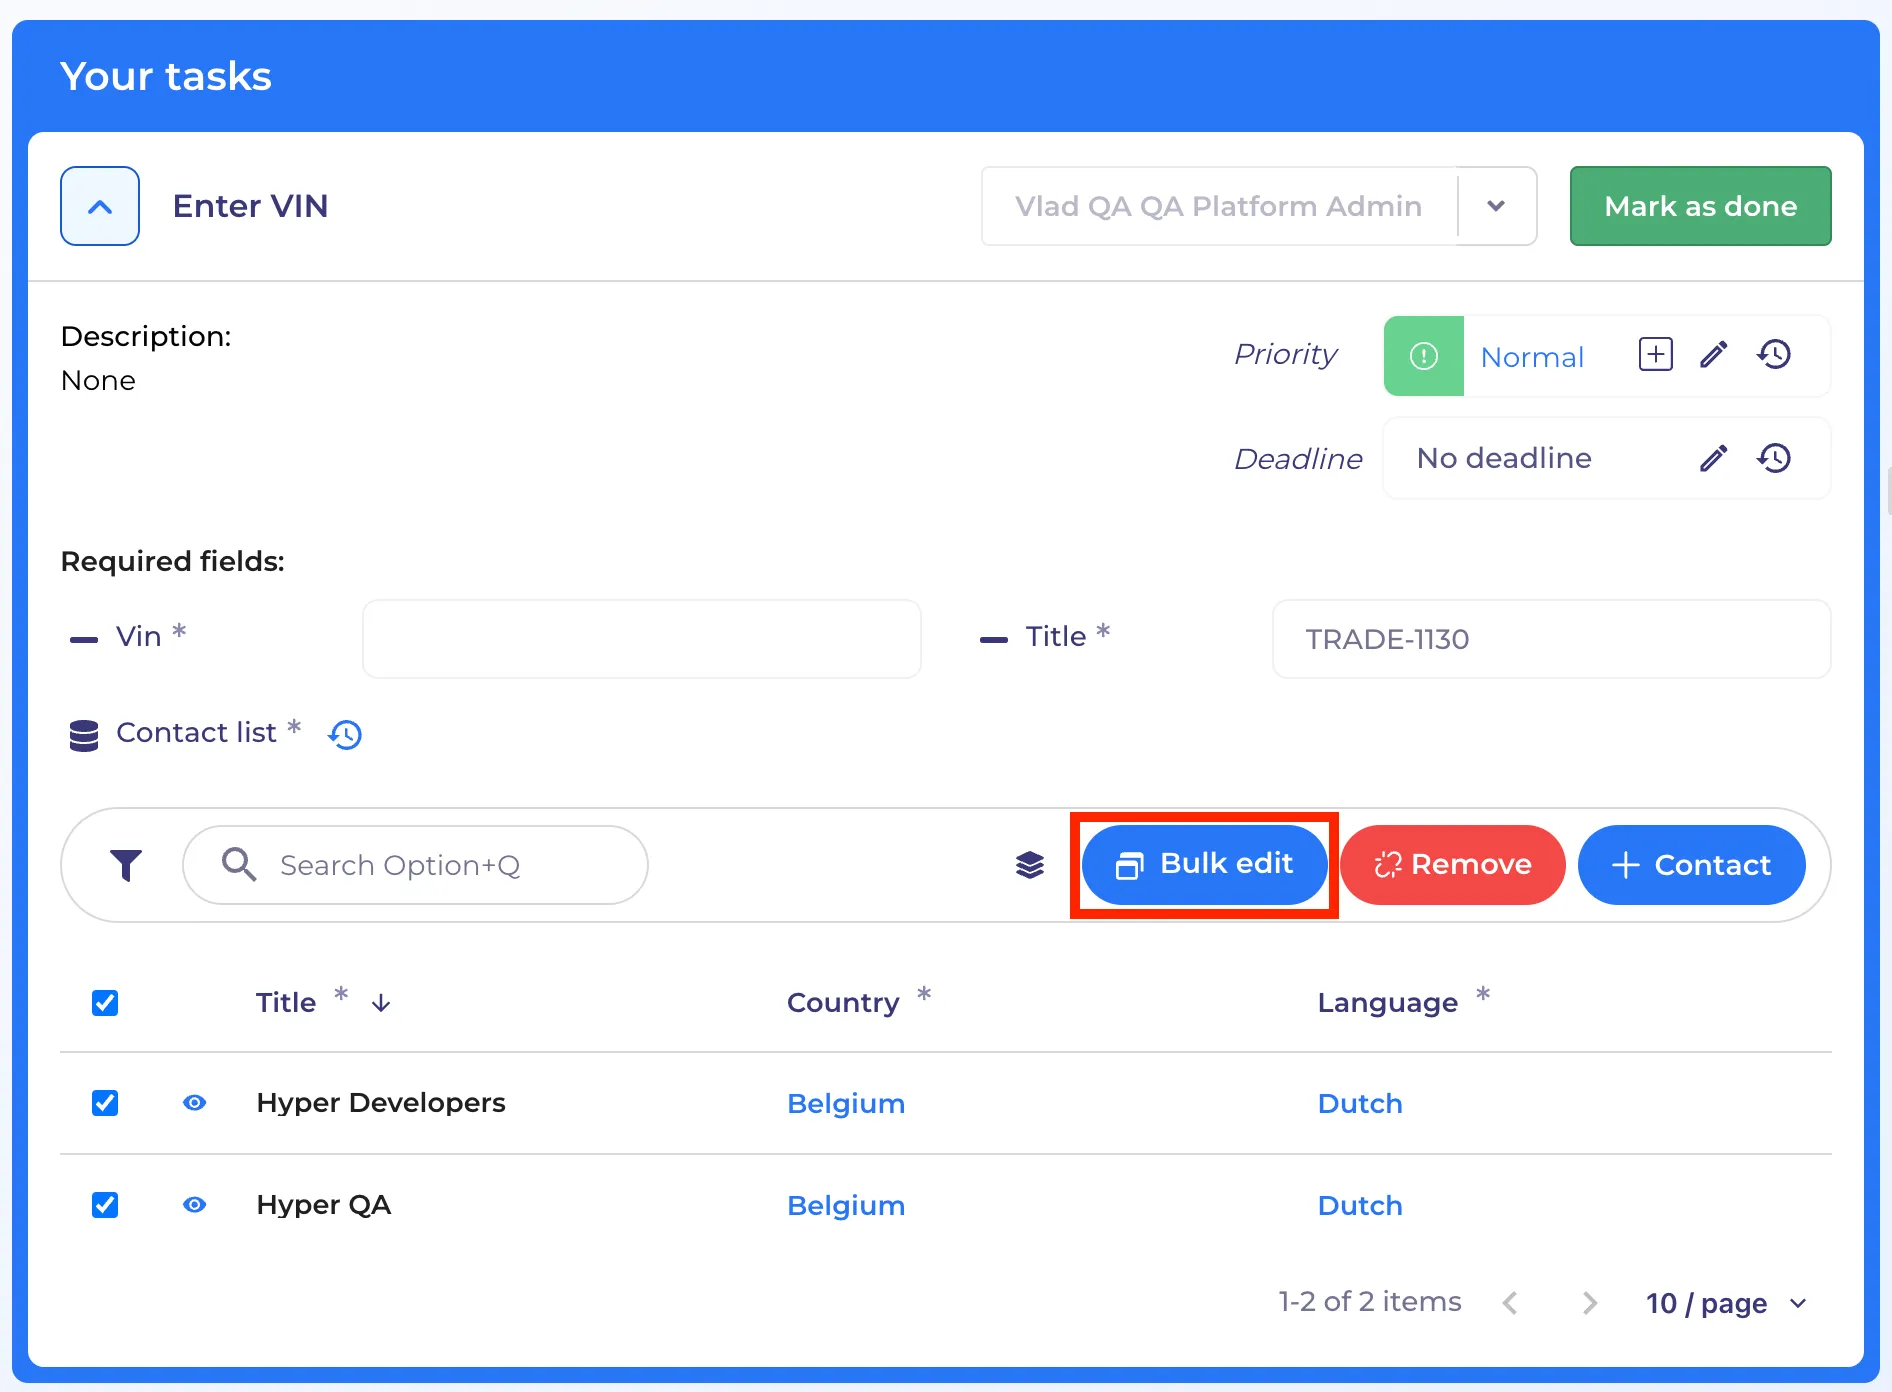Open Dutch link in Hyper Developers row
Viewport: 1892px width, 1392px height.
tap(1360, 1104)
